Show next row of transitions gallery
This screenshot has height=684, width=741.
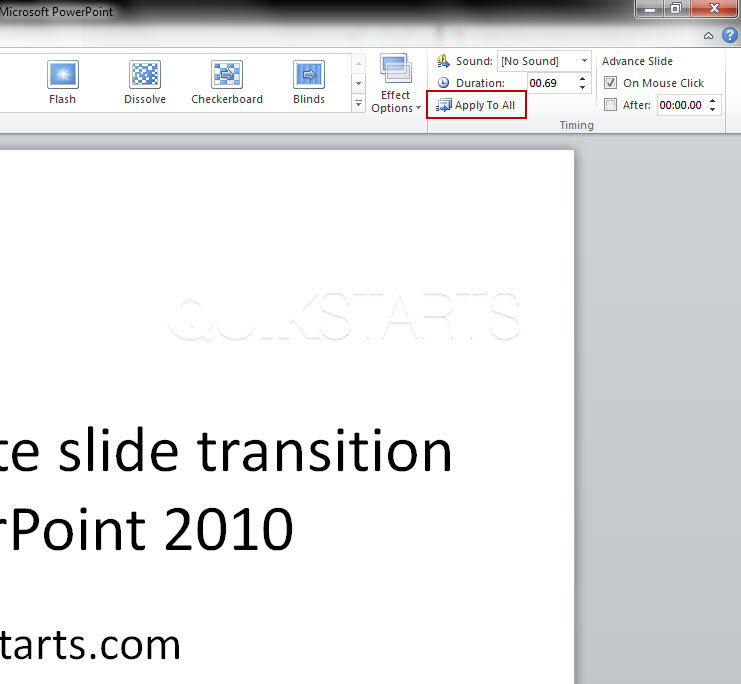pos(358,83)
